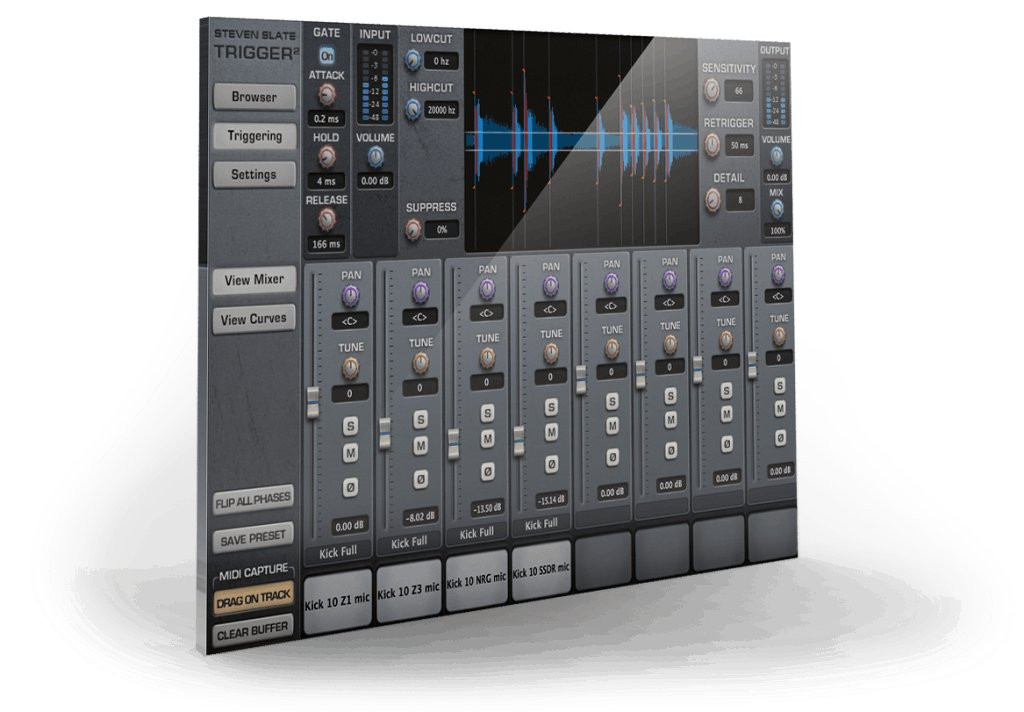Screen dimensions: 1024x712
Task: Open the Settings page
Action: (x=254, y=174)
